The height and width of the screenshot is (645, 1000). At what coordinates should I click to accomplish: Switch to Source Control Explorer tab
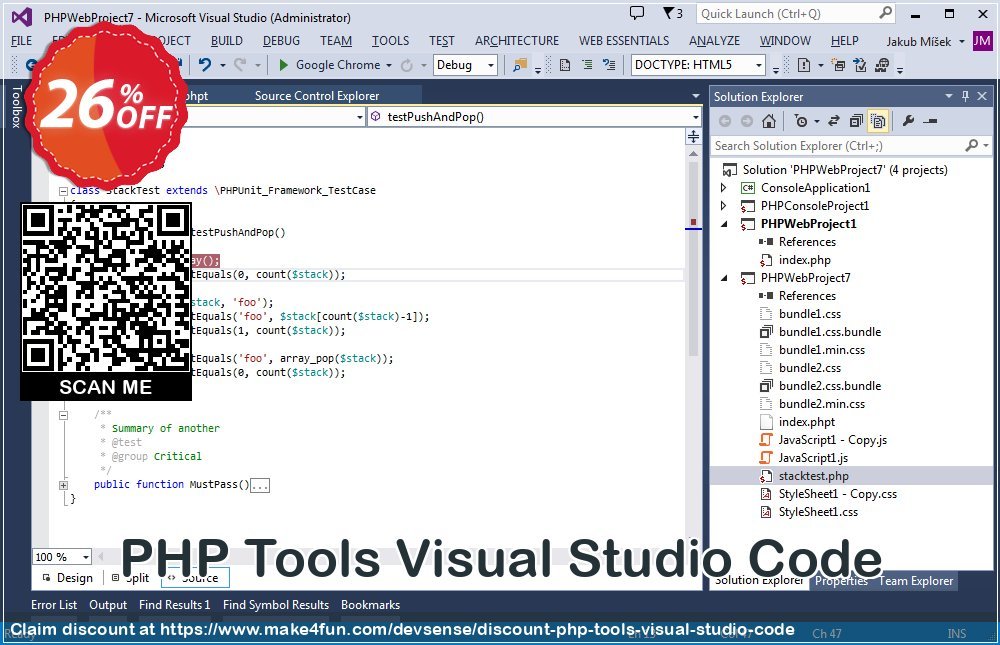click(x=317, y=96)
